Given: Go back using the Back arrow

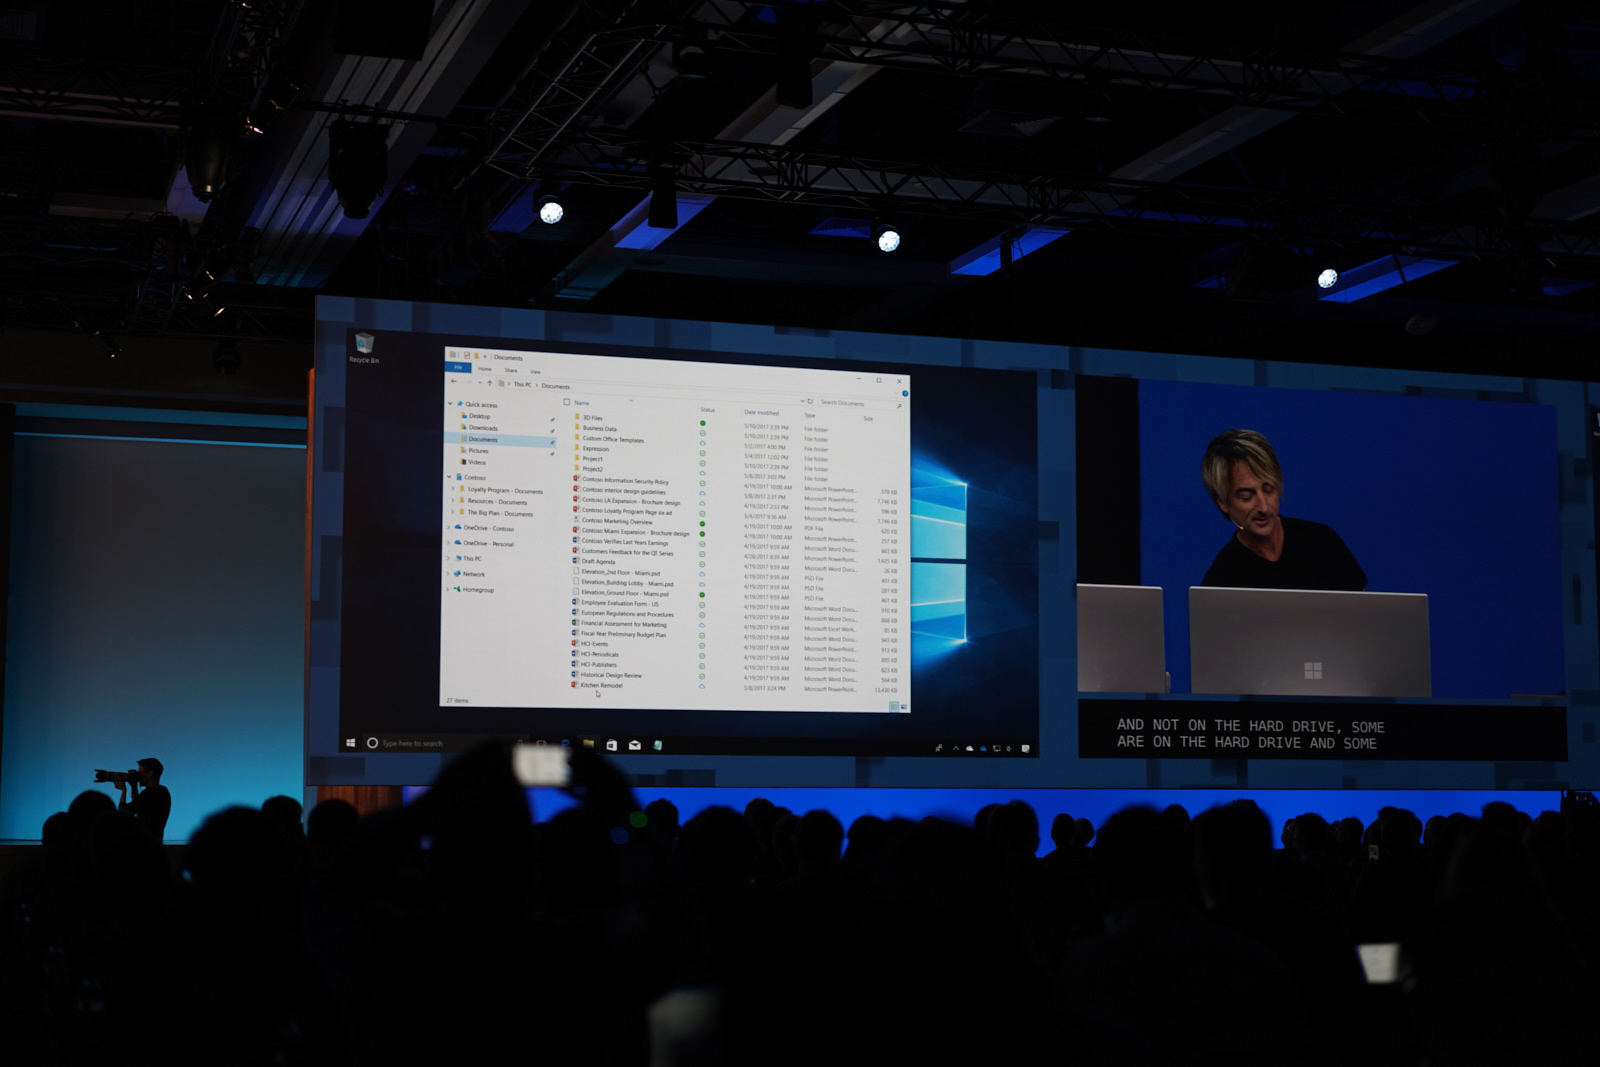Looking at the screenshot, I should (x=453, y=381).
